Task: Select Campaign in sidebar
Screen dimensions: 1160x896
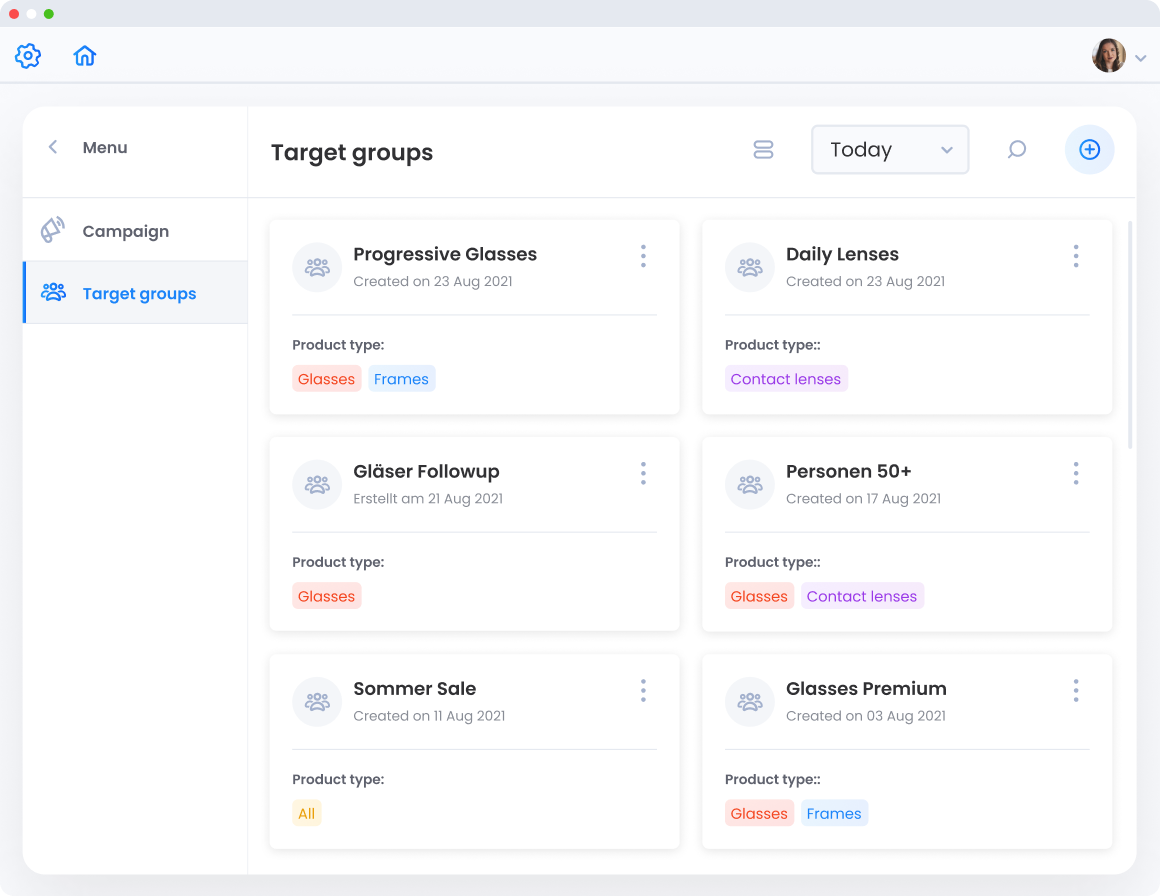Action: coord(125,231)
